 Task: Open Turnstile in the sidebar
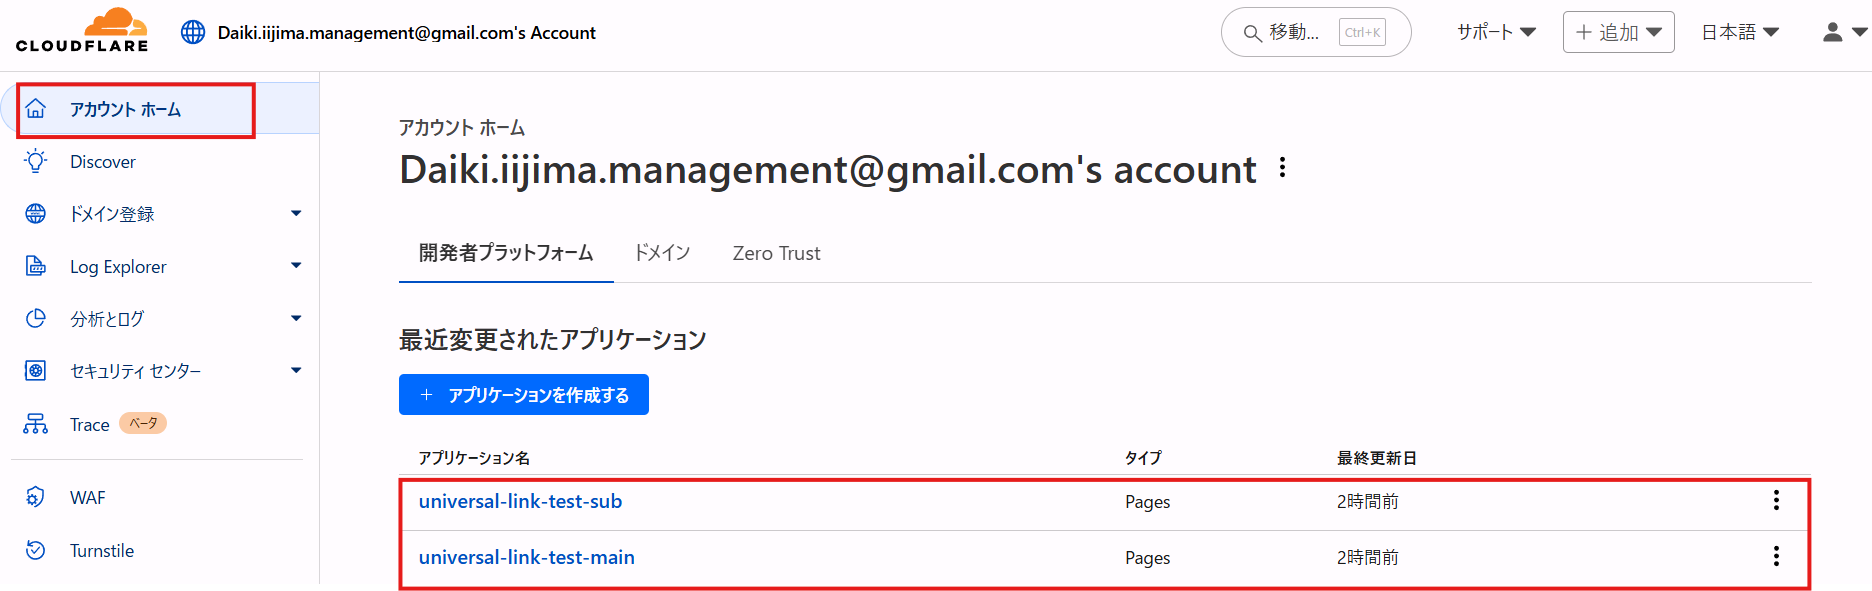(x=102, y=551)
